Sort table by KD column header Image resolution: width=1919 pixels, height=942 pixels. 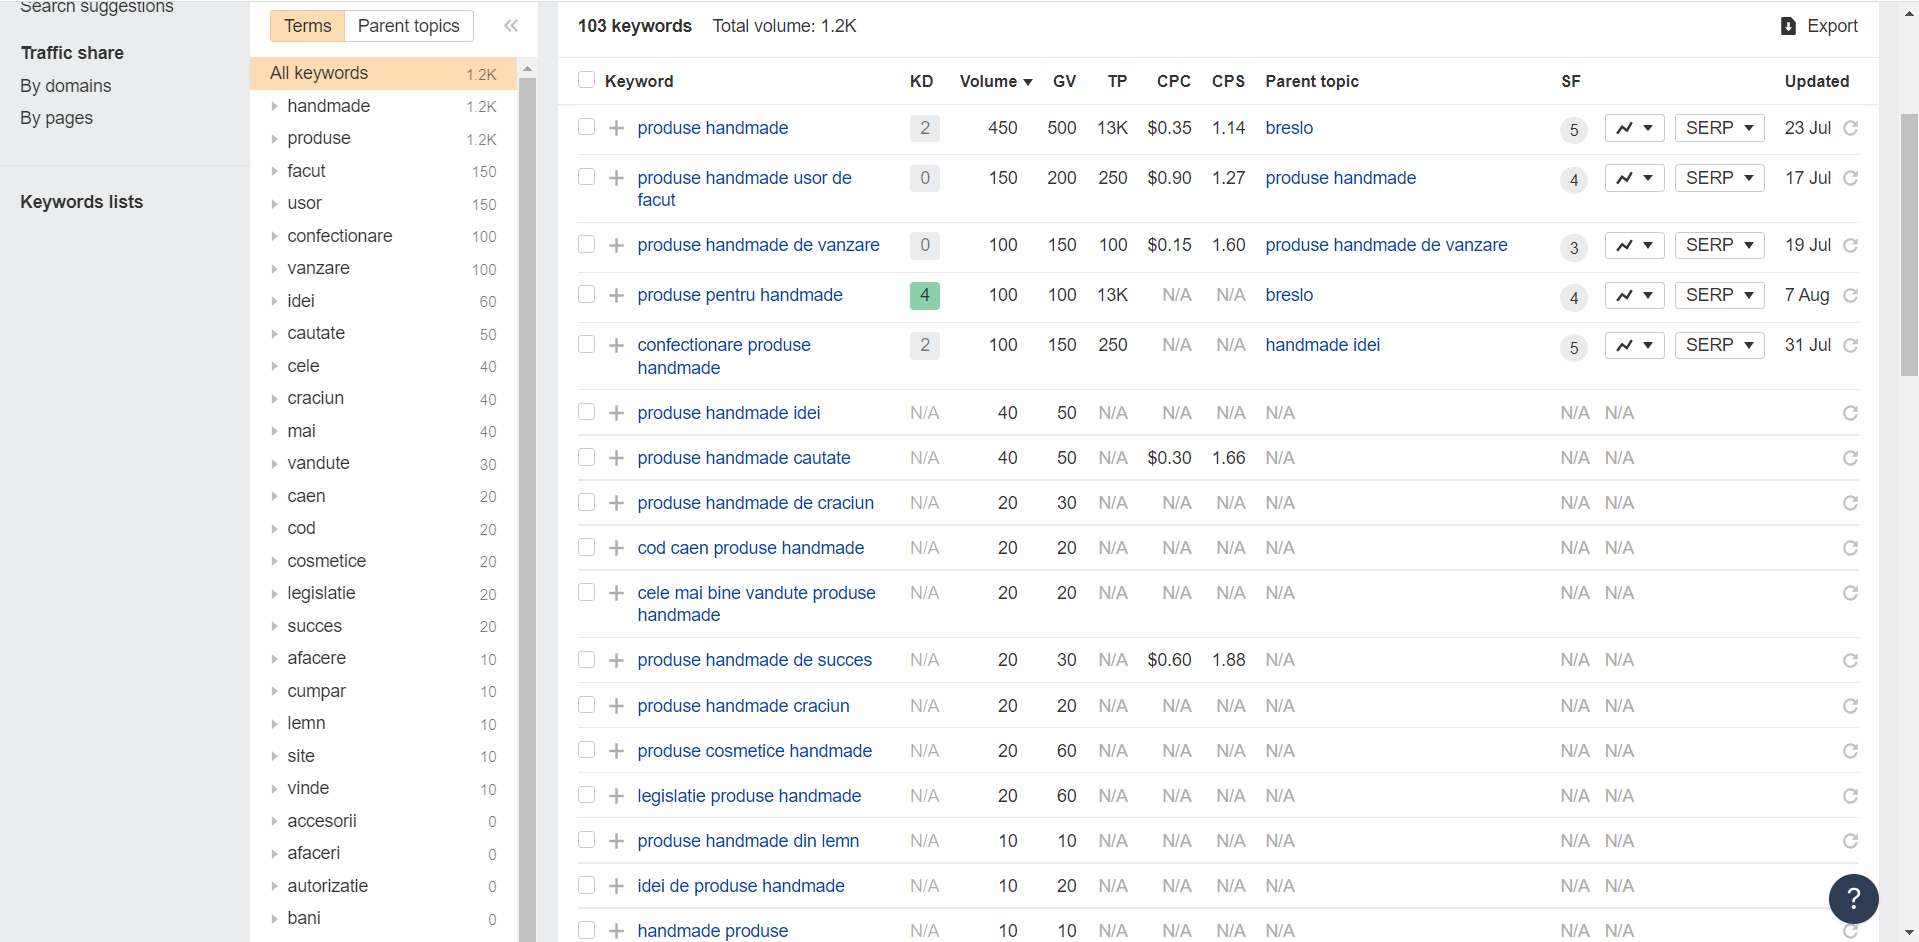(921, 81)
